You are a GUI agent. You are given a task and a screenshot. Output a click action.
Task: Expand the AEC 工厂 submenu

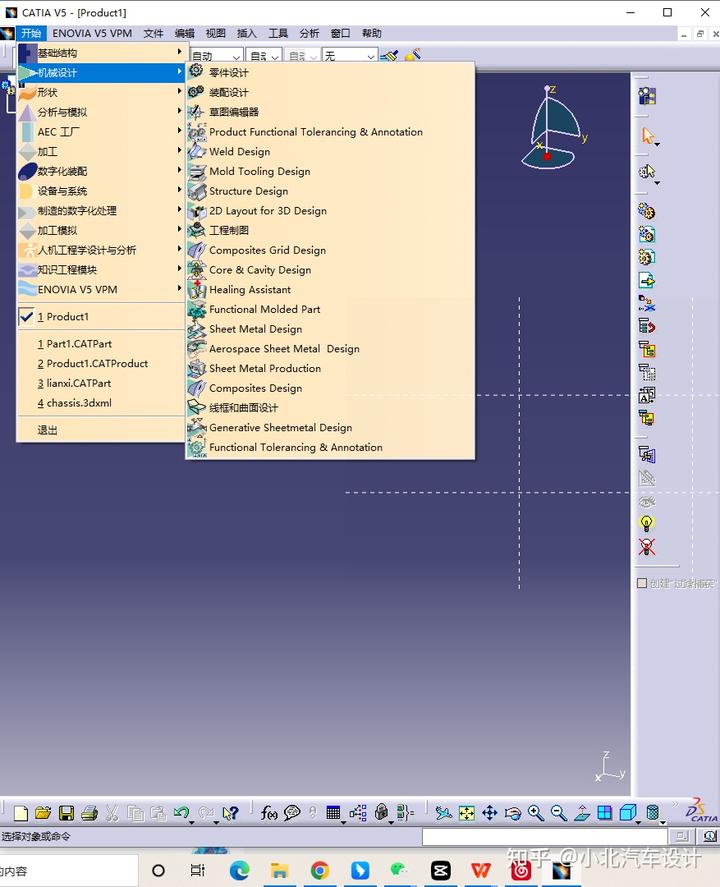[x=101, y=132]
